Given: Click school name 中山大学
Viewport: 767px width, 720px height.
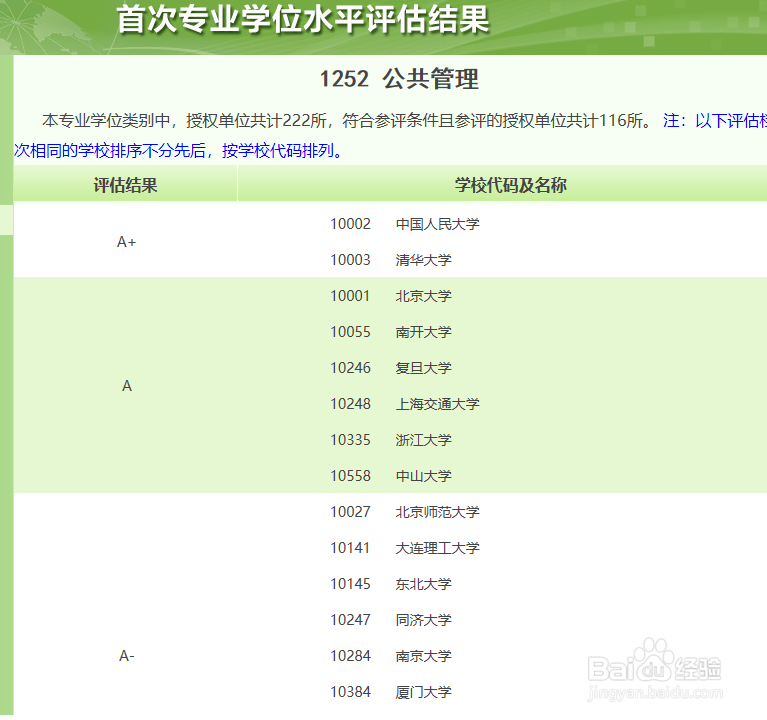Looking at the screenshot, I should (x=423, y=476).
